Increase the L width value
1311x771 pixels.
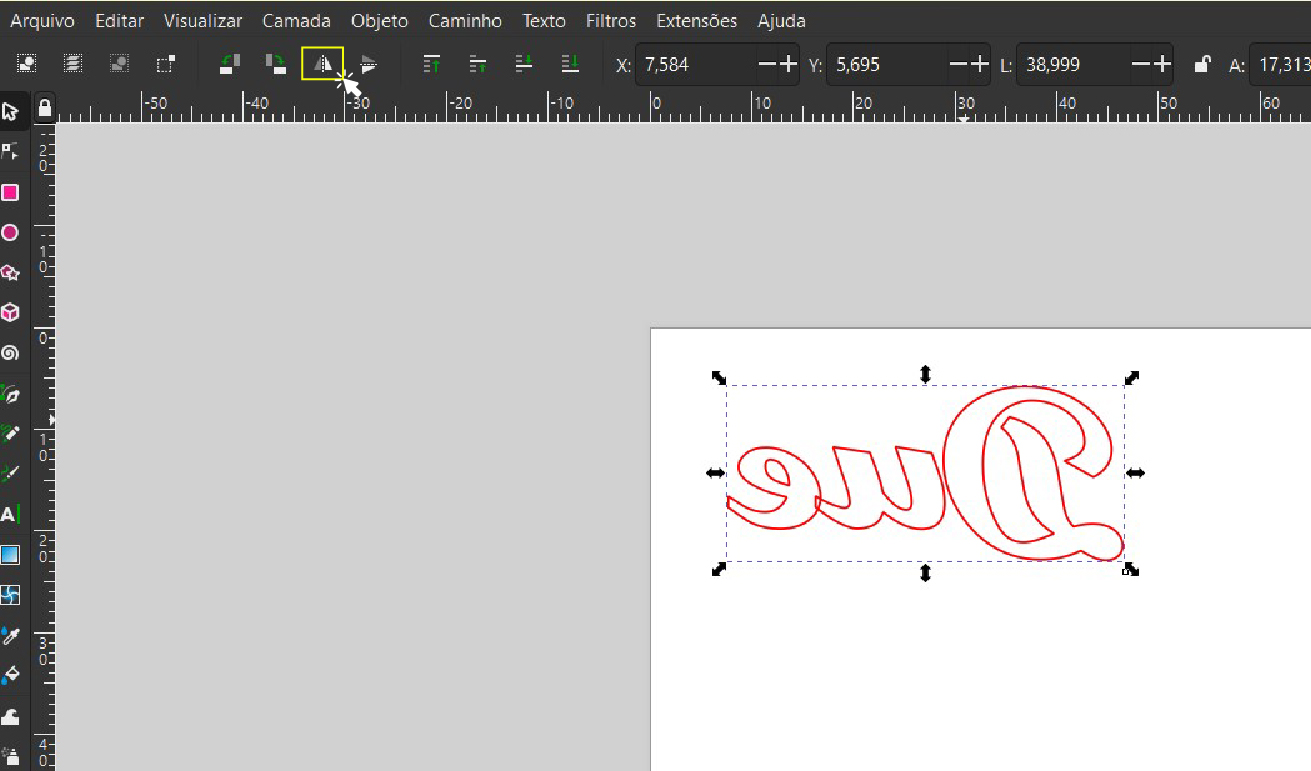pos(1161,65)
